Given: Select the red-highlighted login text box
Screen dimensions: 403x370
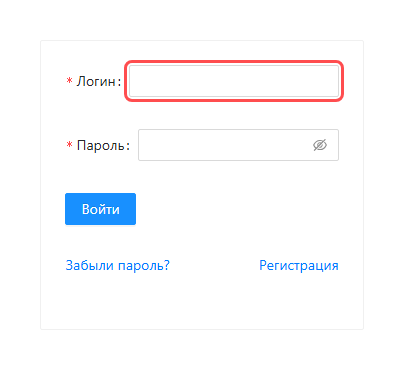Looking at the screenshot, I should [234, 81].
